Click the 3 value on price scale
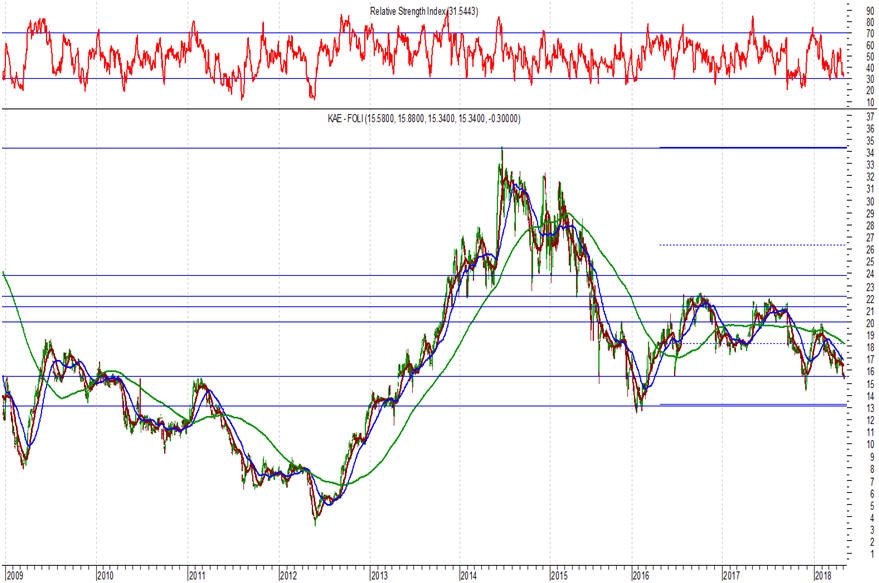The image size is (879, 583). click(872, 530)
